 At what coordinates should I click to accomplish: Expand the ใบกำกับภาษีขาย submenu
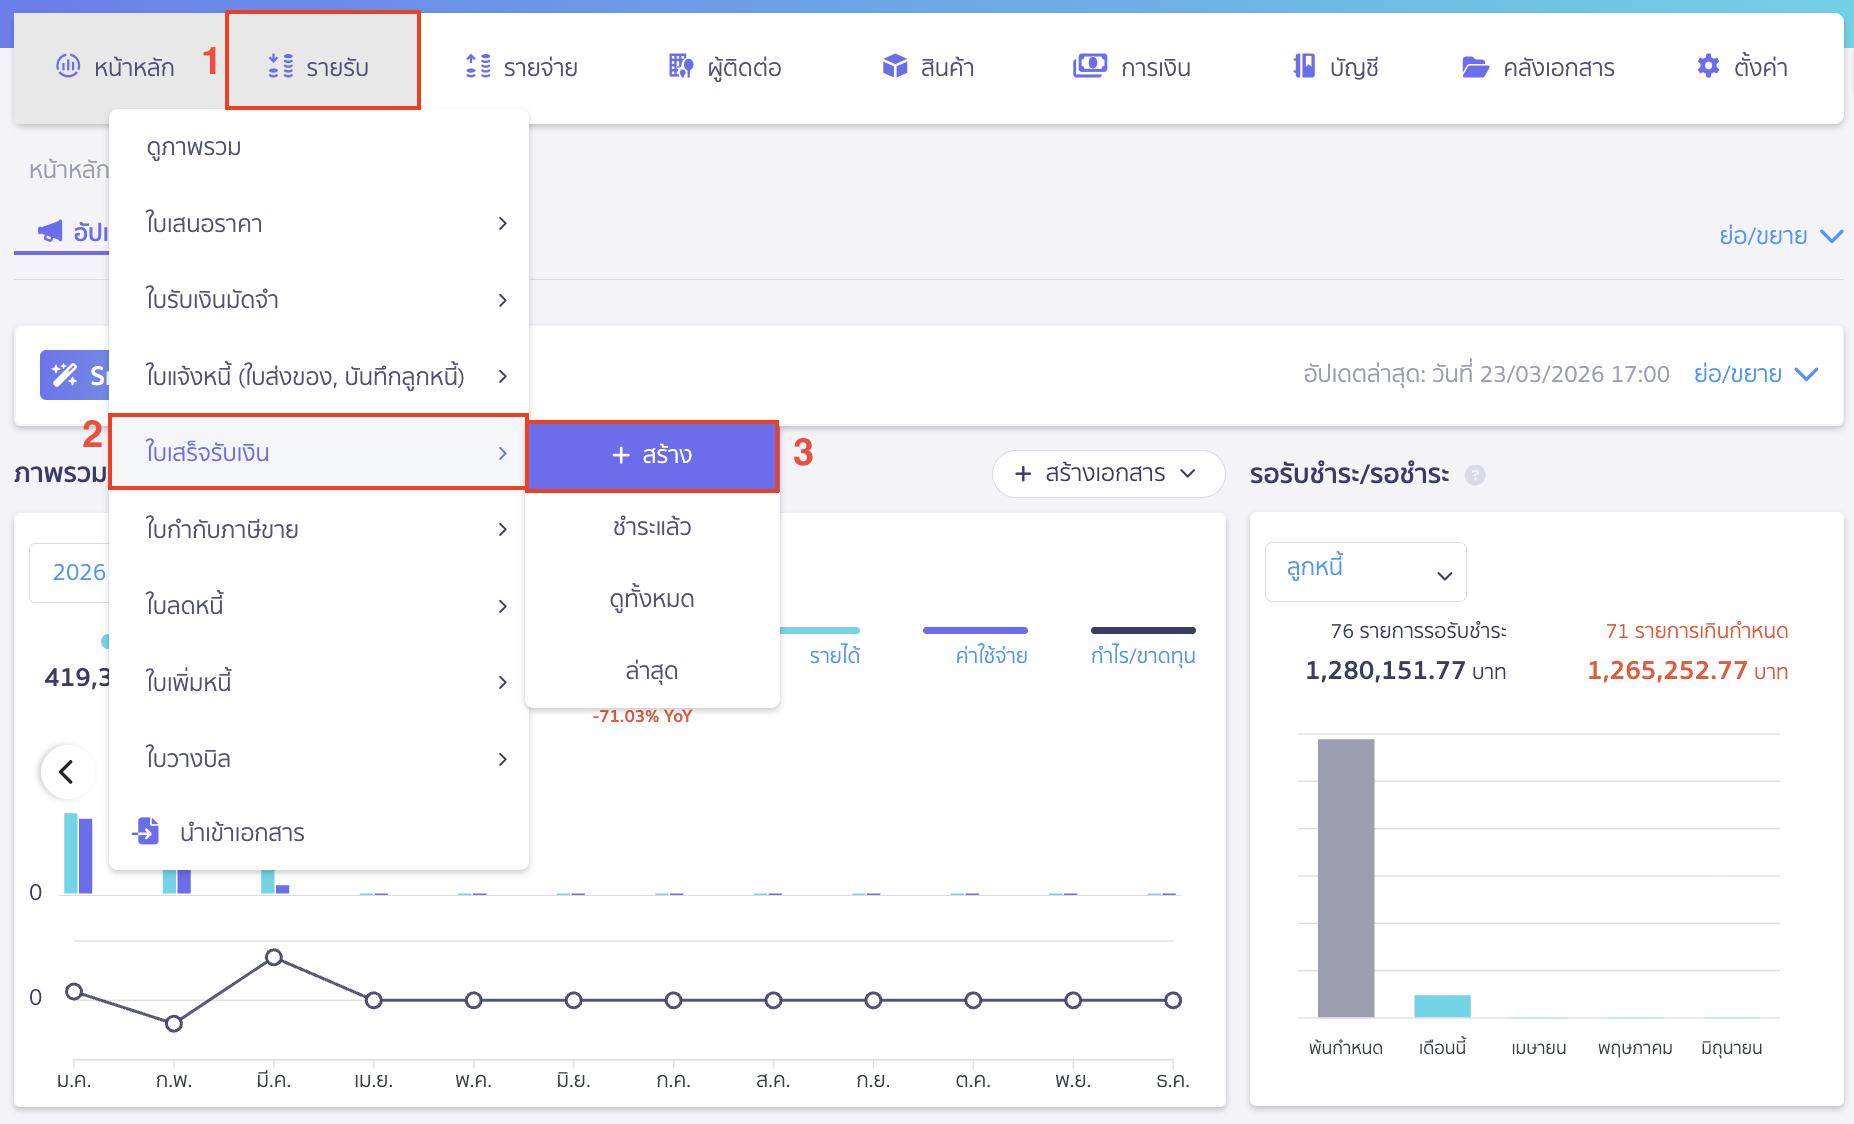(x=318, y=529)
